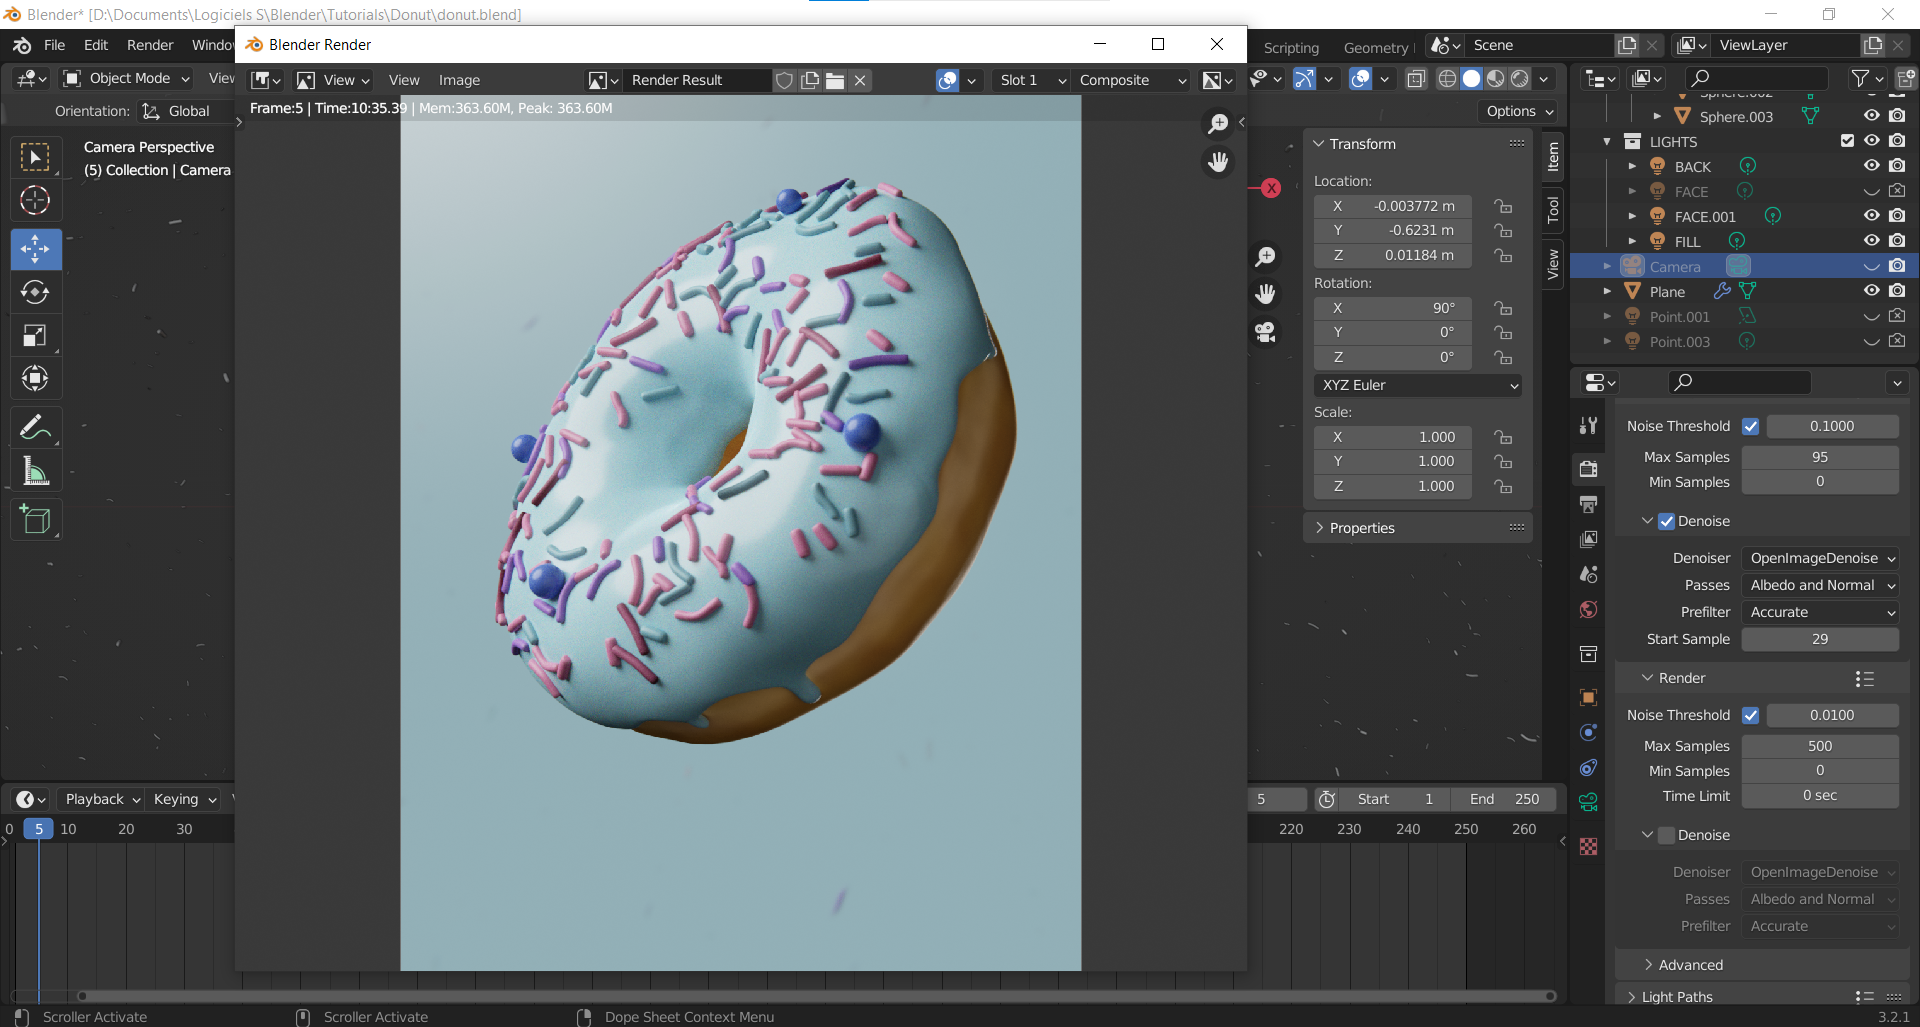1920x1027 pixels.
Task: Switch viewport shading to wireframe
Action: [1447, 78]
